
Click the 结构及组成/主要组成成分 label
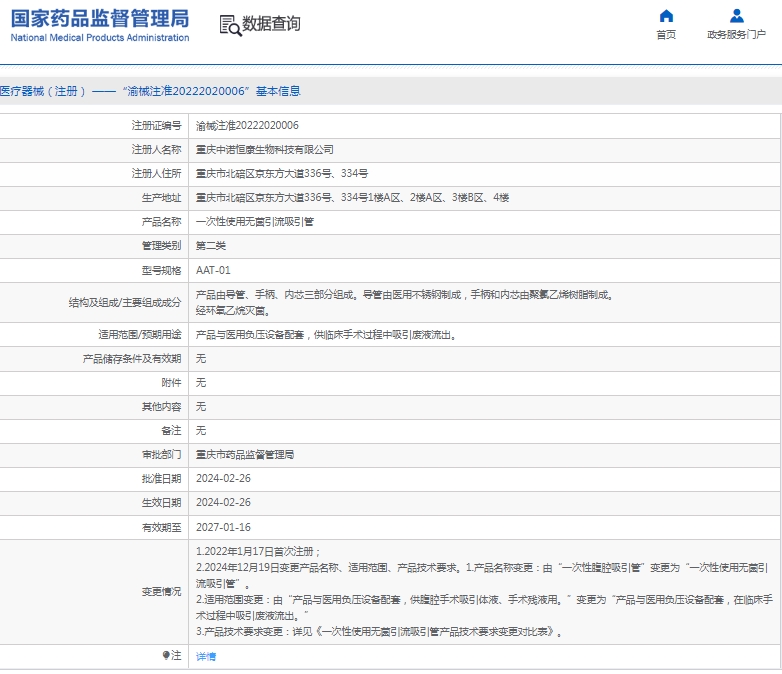click(x=125, y=303)
